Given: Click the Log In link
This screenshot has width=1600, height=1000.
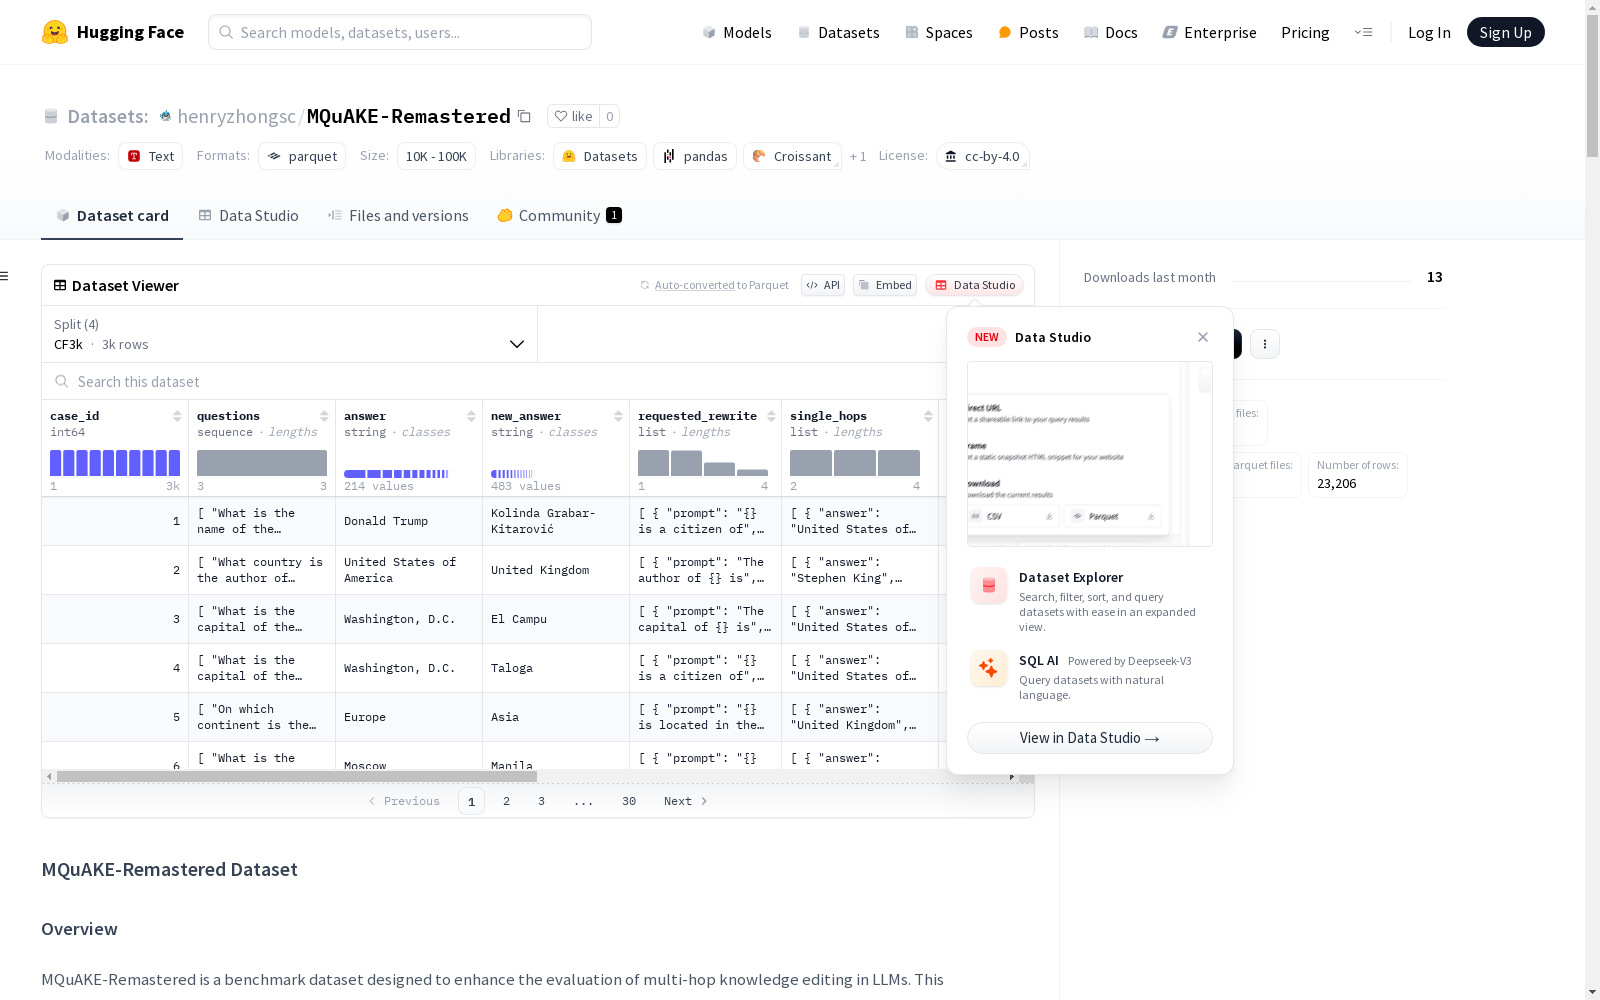Looking at the screenshot, I should [x=1429, y=32].
